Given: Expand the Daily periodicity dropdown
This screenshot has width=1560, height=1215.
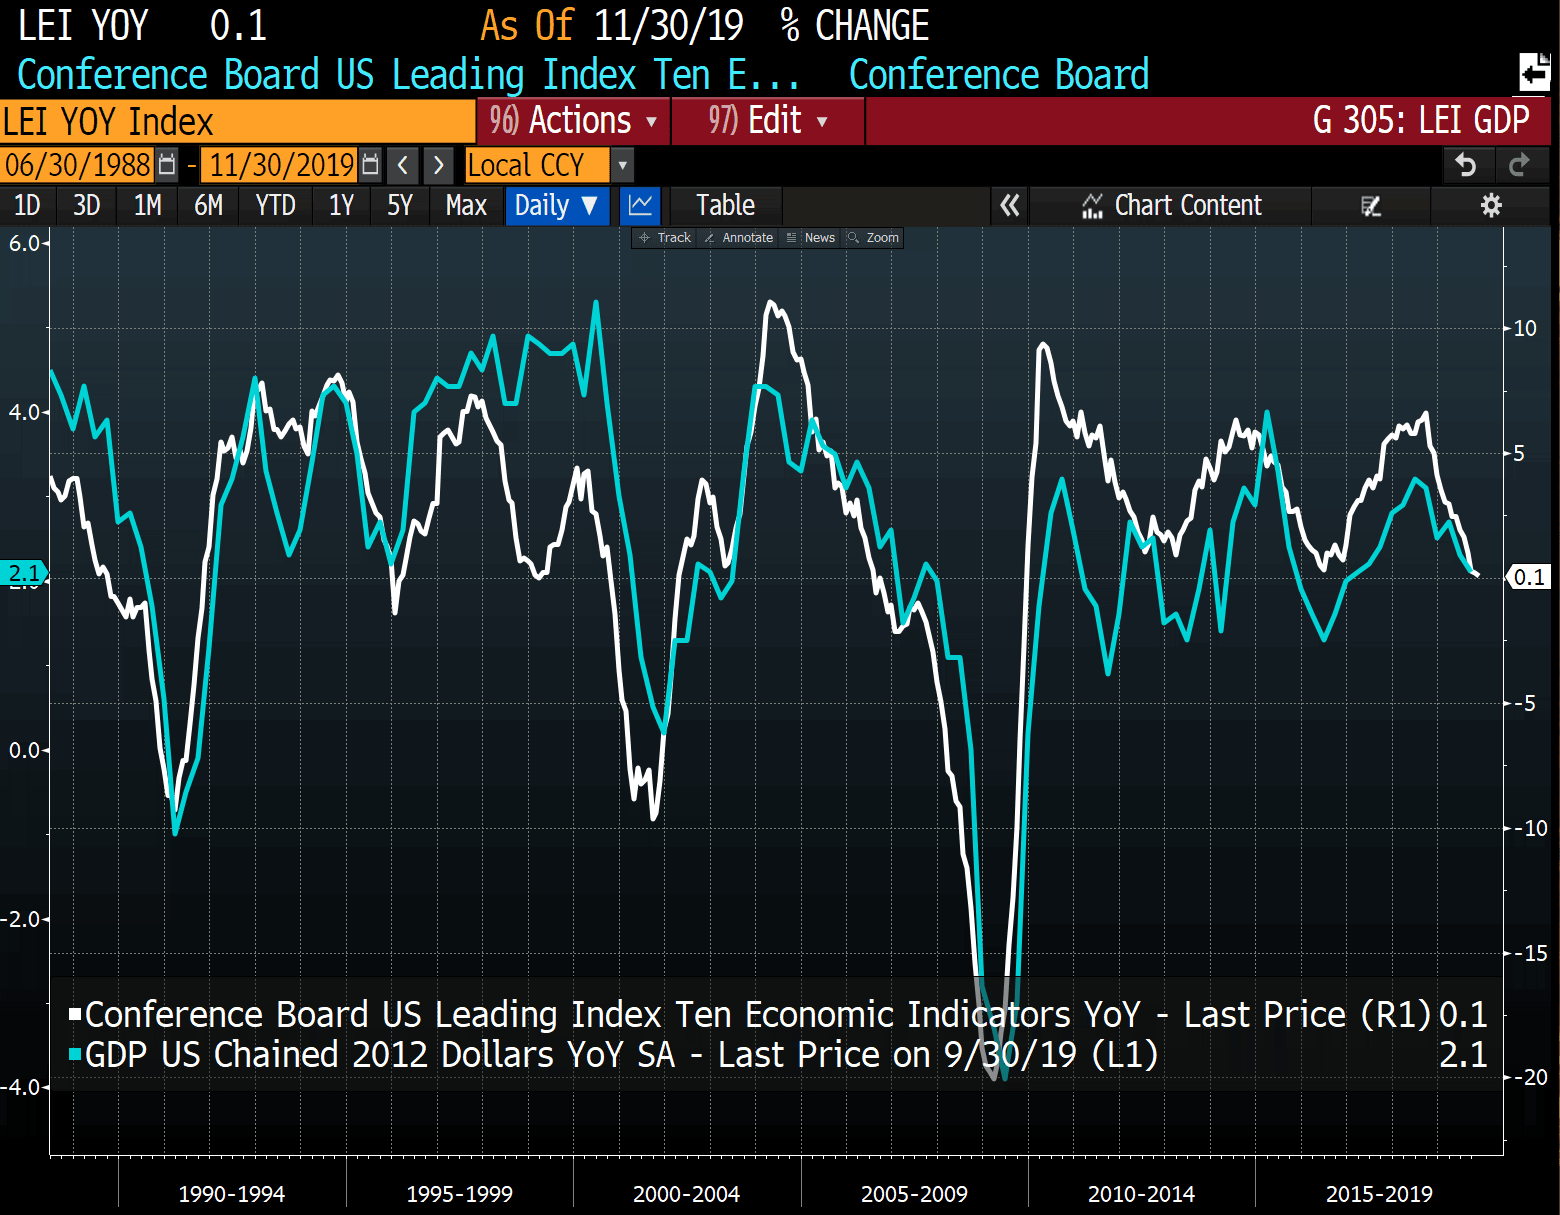Looking at the screenshot, I should coord(557,205).
